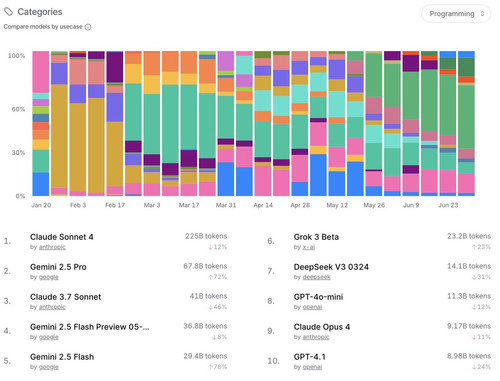Open the Grok 3 Beta model link
Image resolution: width=500 pixels, height=381 pixels.
click(x=316, y=237)
